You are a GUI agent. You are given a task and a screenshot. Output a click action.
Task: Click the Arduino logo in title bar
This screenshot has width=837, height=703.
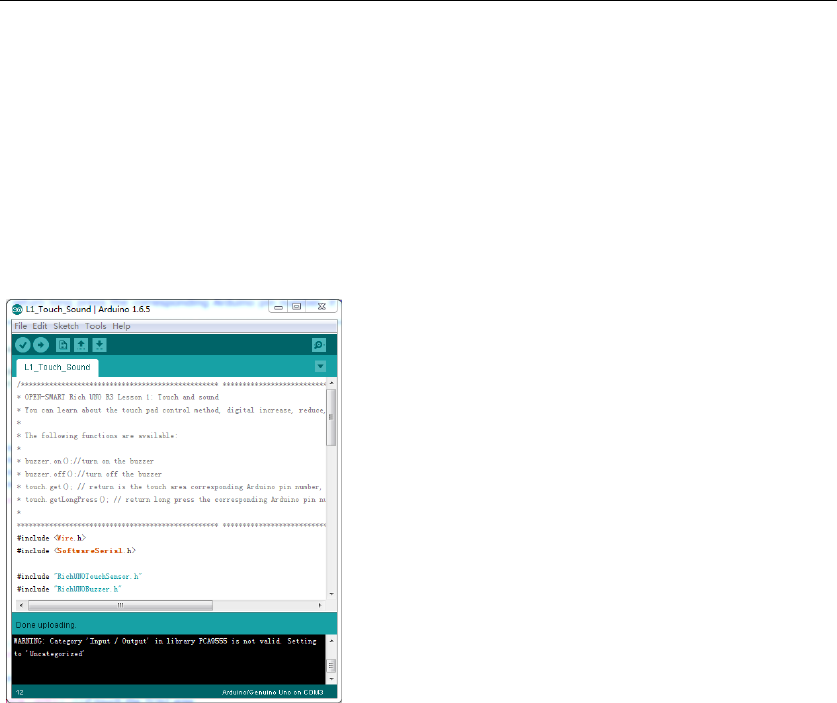tap(18, 309)
